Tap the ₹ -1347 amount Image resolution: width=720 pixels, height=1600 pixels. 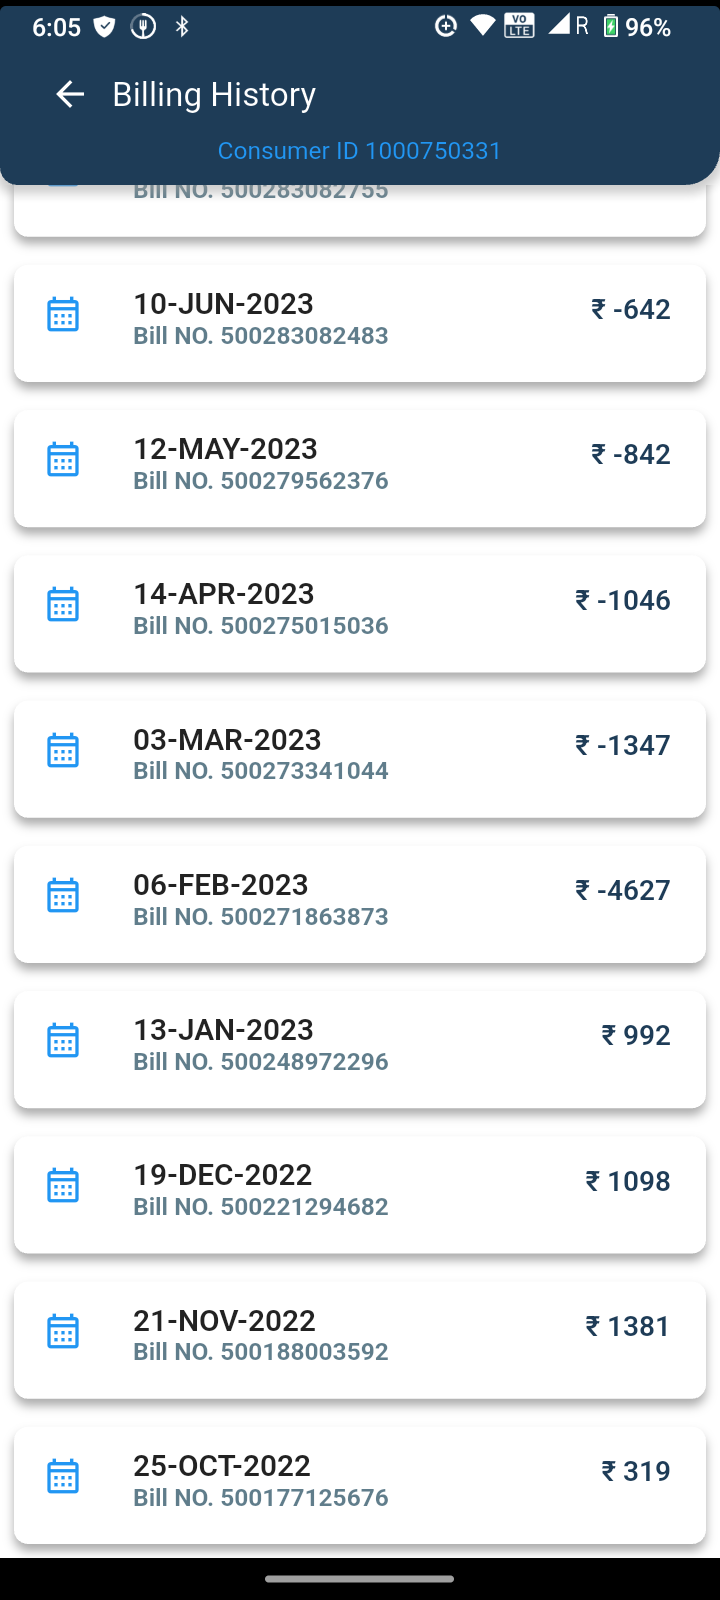click(x=622, y=745)
